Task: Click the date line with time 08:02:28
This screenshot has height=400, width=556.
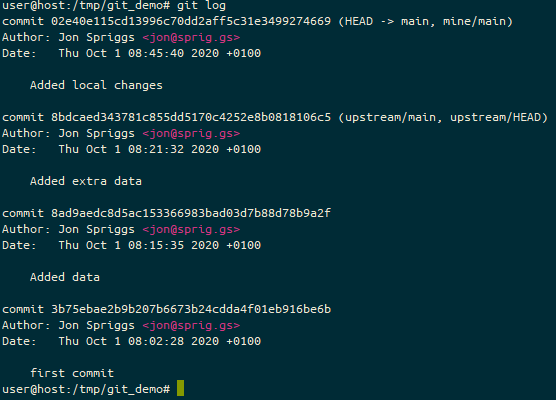Action: point(132,341)
